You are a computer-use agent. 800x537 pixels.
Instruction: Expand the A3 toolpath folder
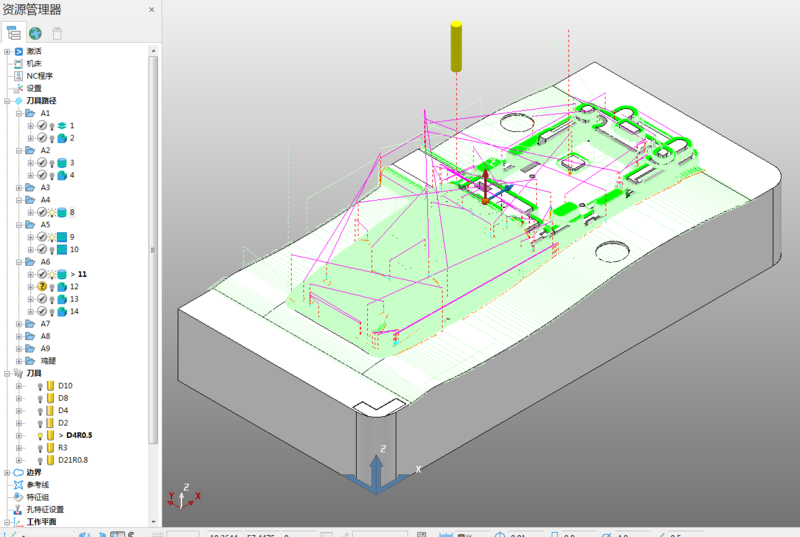(19, 187)
